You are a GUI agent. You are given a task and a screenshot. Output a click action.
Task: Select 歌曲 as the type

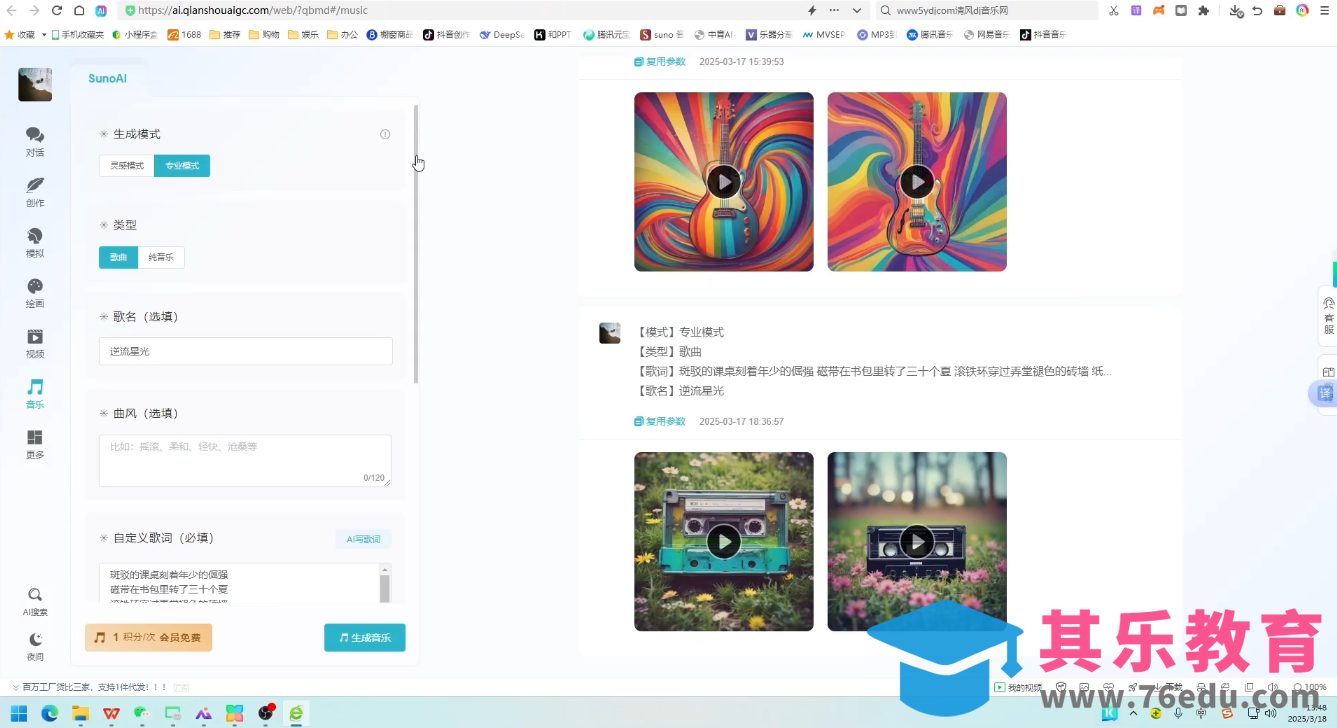[118, 258]
